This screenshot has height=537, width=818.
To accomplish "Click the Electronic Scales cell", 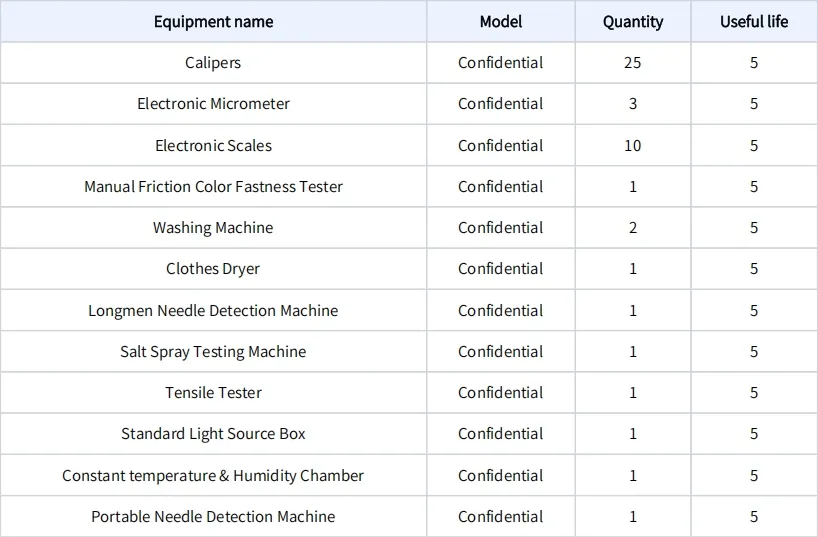I will pyautogui.click(x=213, y=145).
